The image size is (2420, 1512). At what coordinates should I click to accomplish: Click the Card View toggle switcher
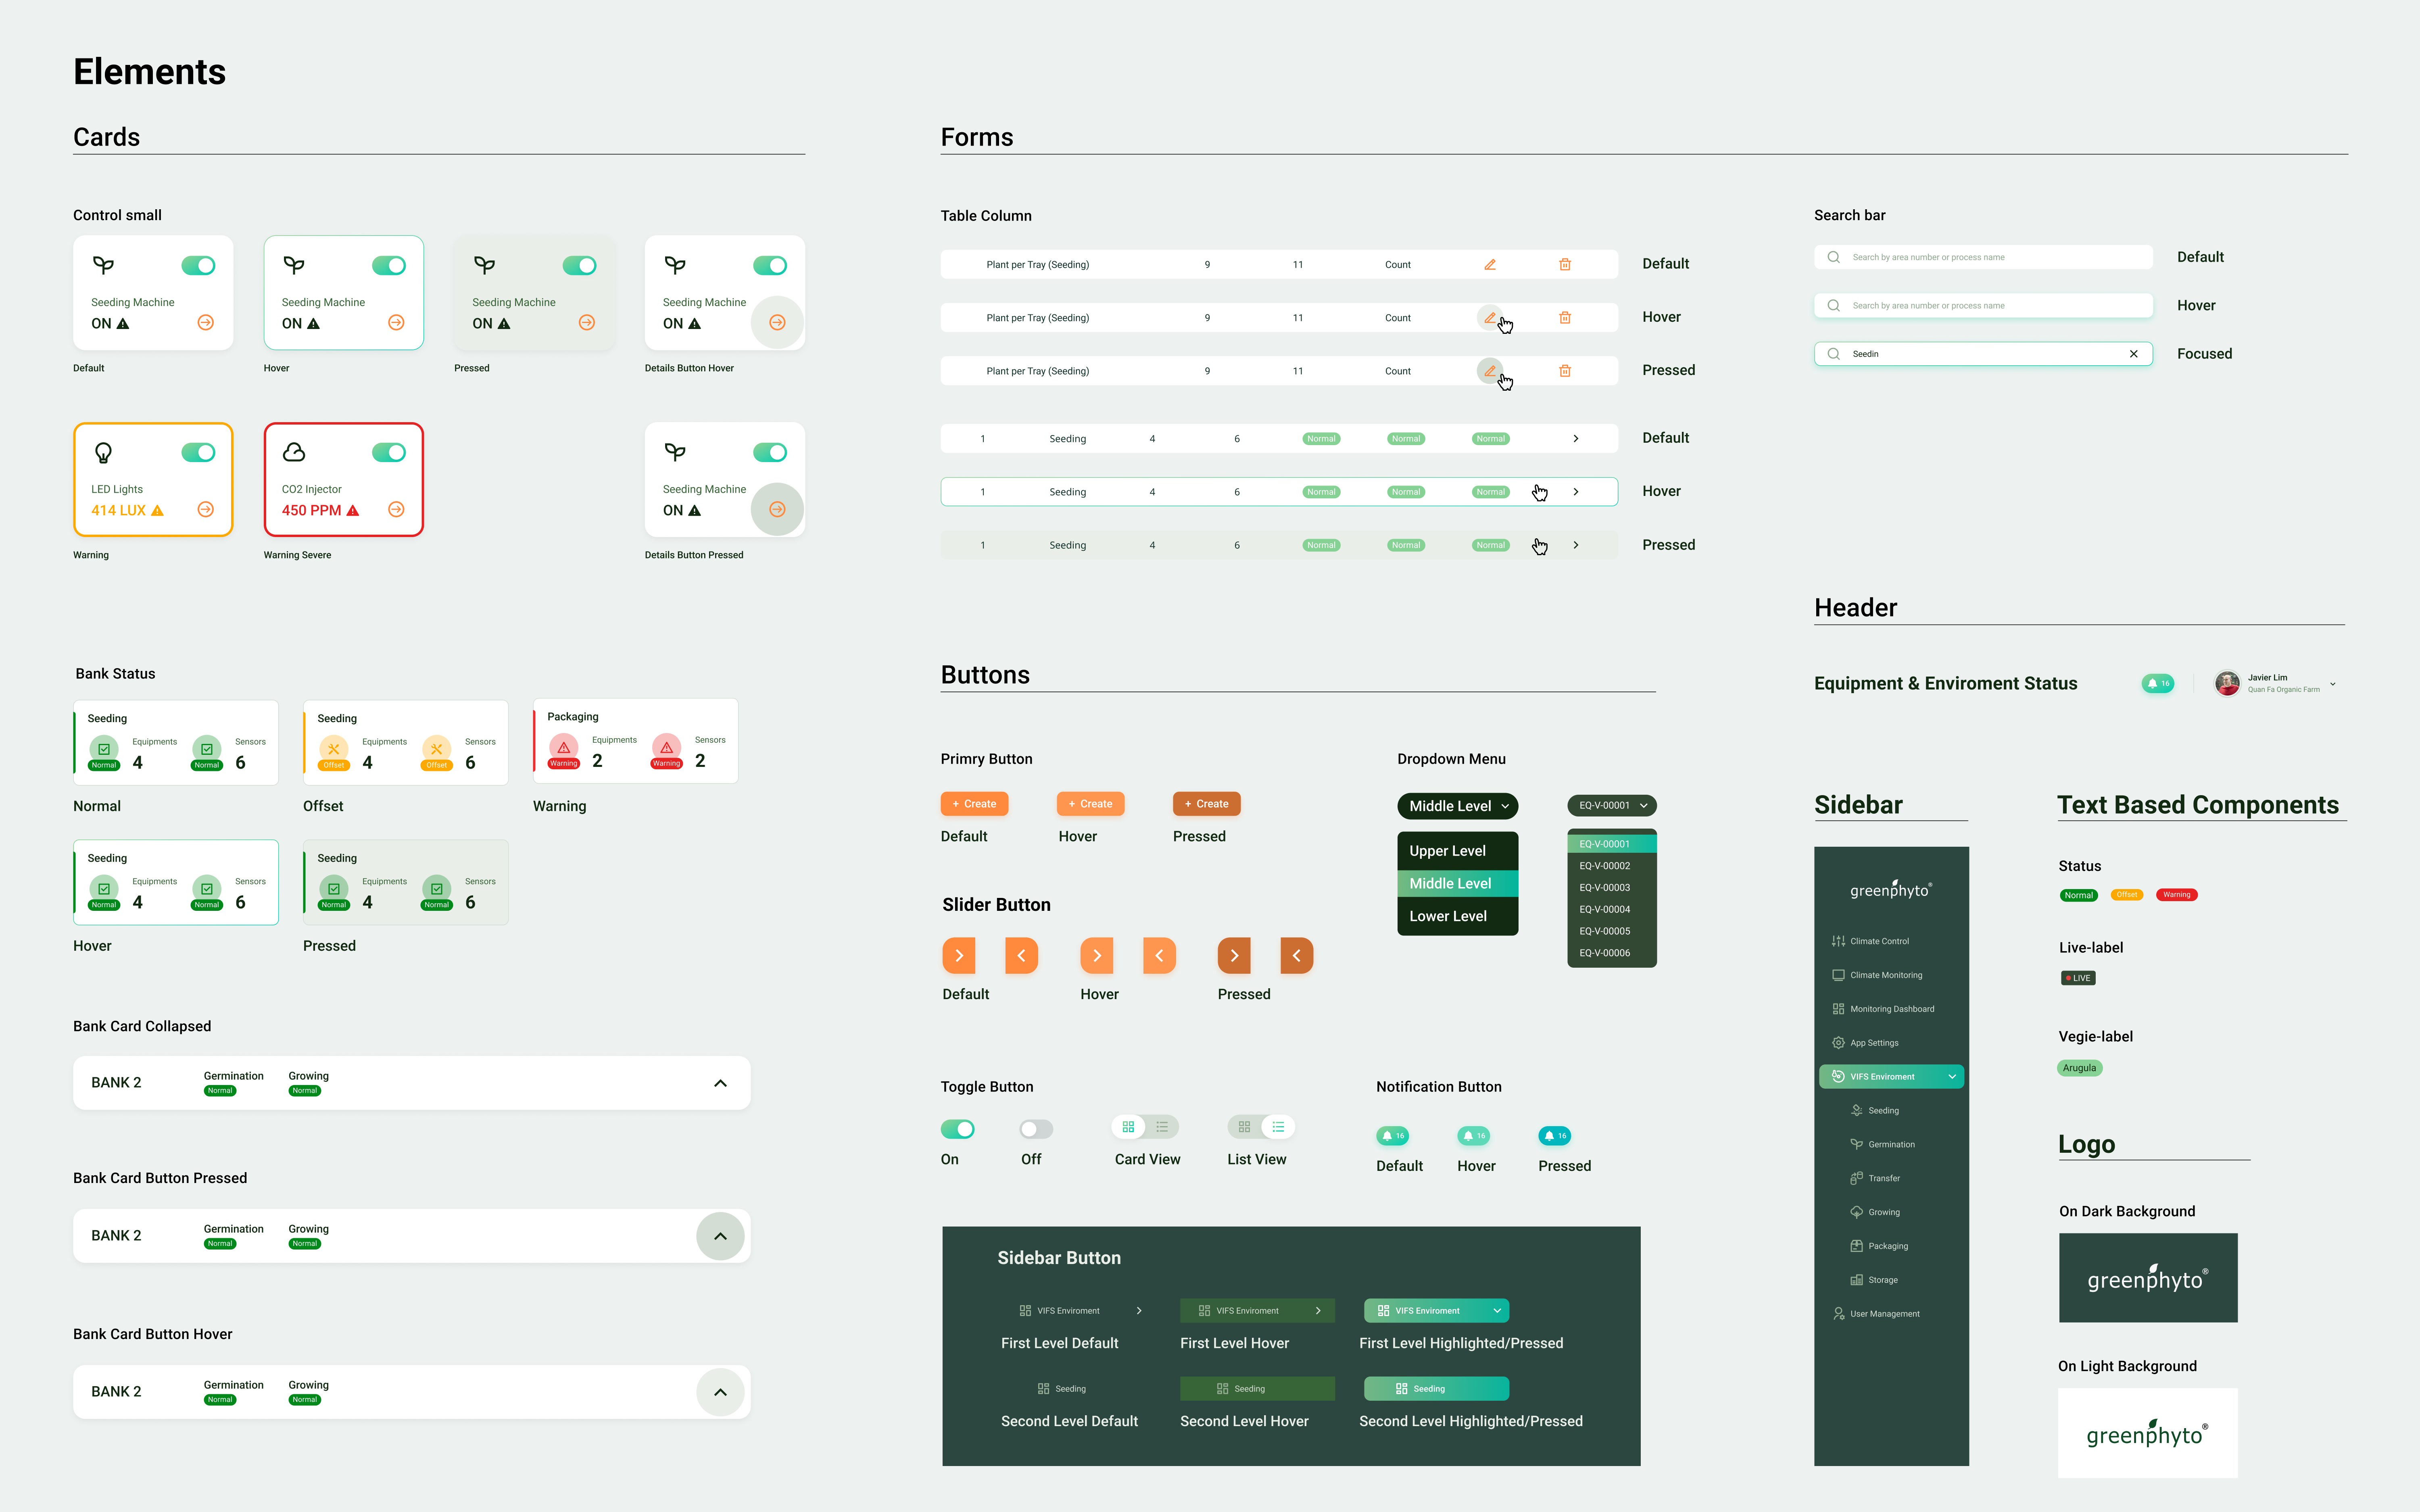[x=1145, y=1127]
